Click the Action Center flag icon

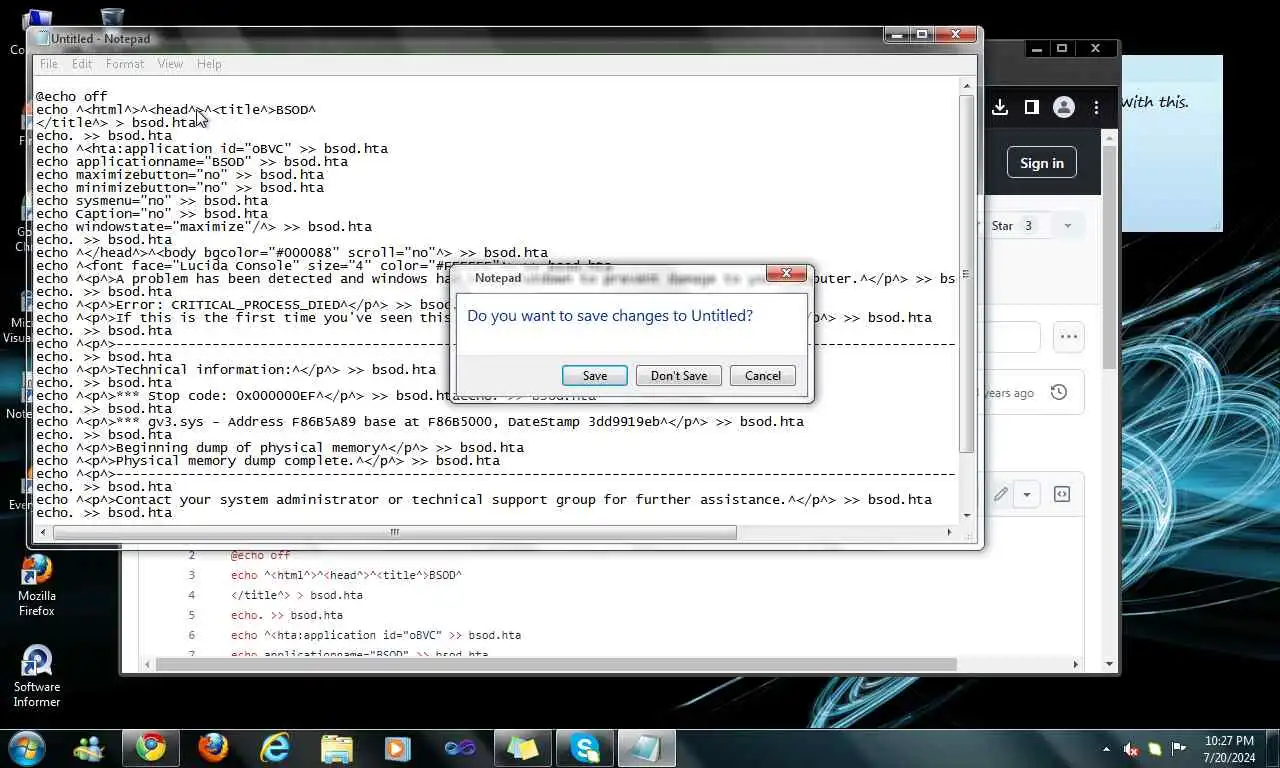point(1178,749)
